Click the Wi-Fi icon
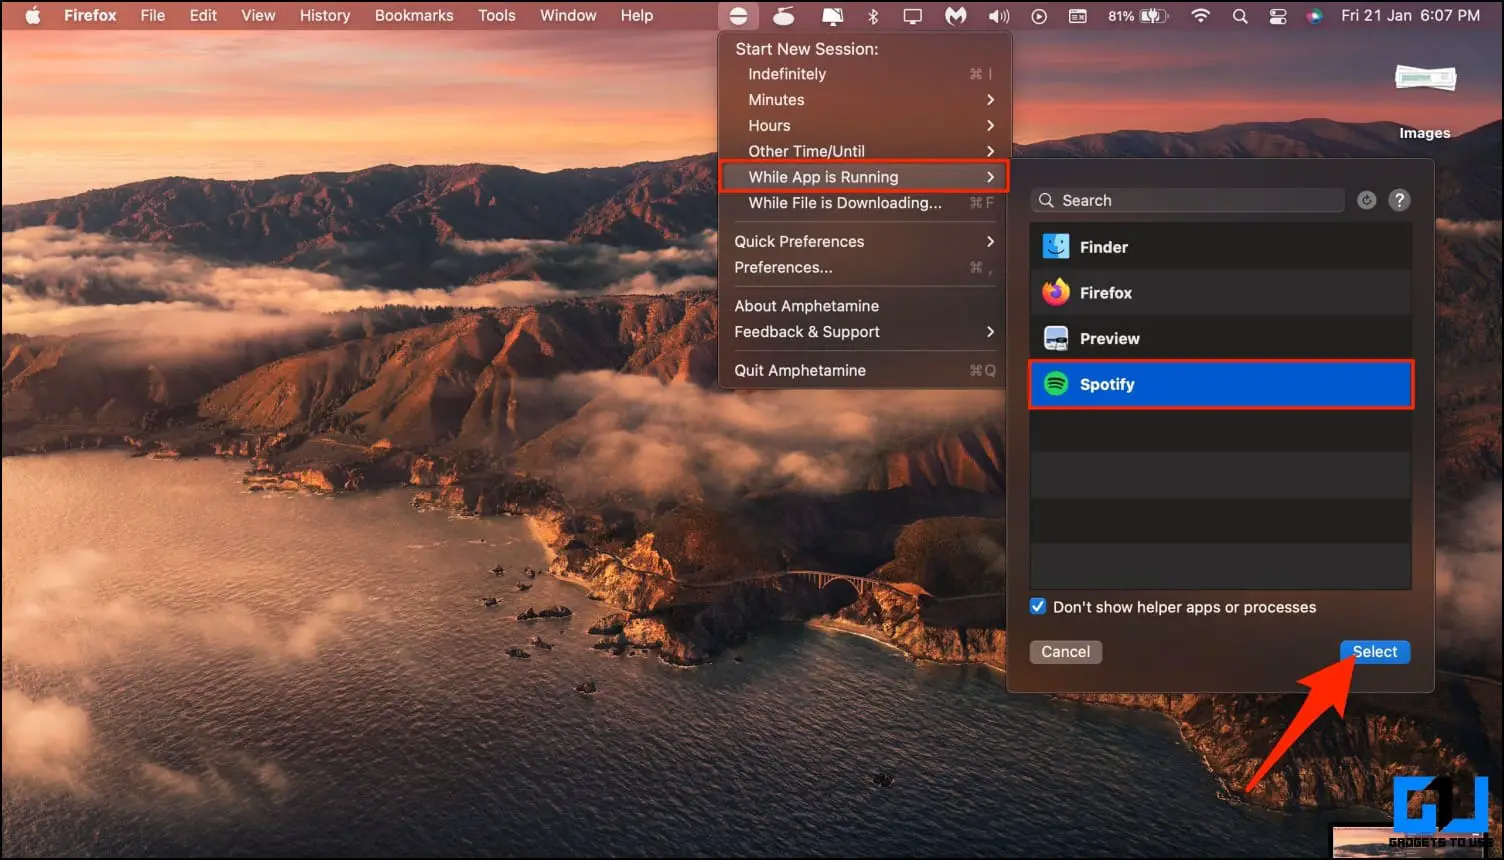This screenshot has height=860, width=1504. pyautogui.click(x=1200, y=16)
